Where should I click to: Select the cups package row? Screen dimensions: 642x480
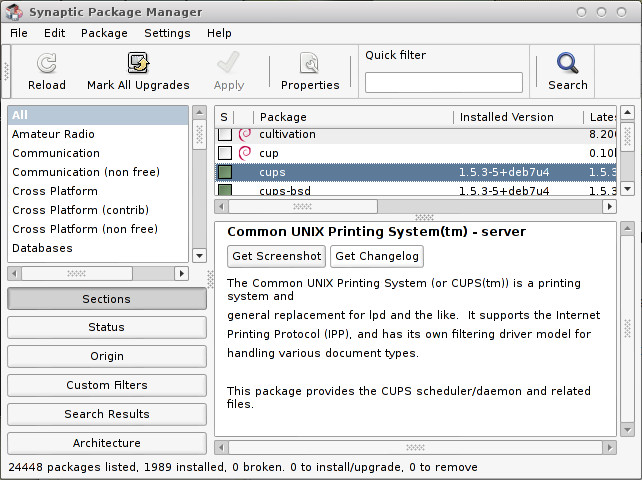[x=416, y=172]
